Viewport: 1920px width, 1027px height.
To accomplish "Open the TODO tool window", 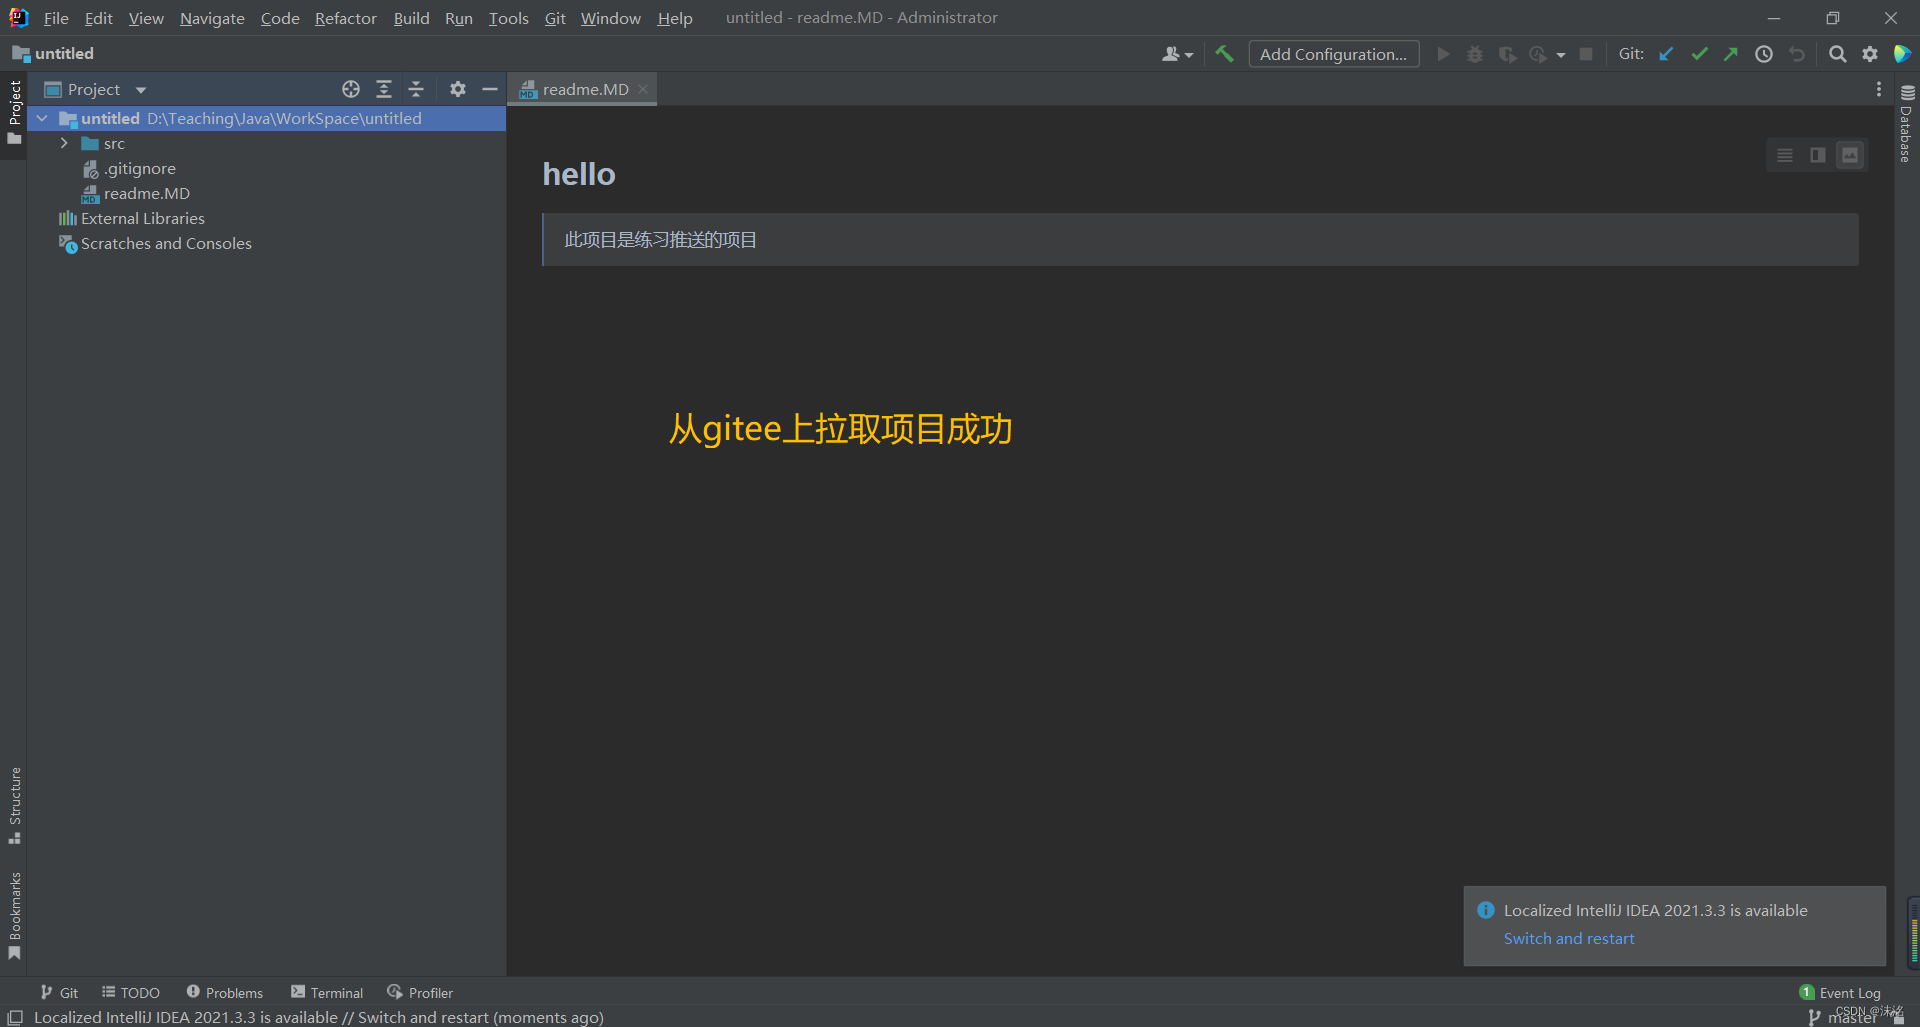I will coord(131,992).
